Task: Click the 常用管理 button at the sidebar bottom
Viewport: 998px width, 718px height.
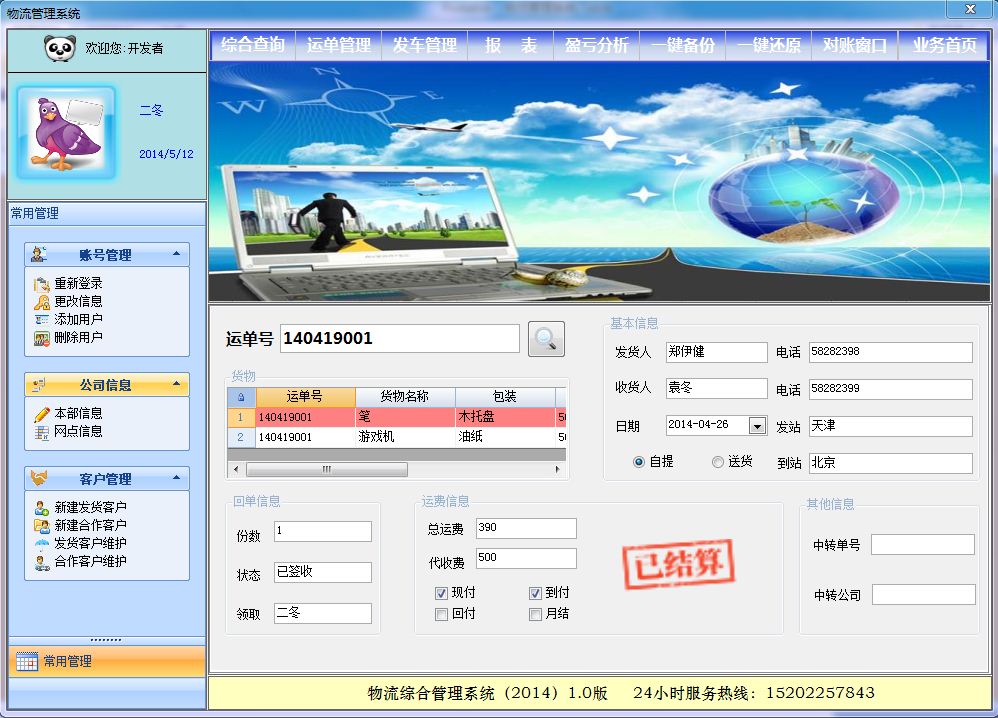Action: (107, 661)
